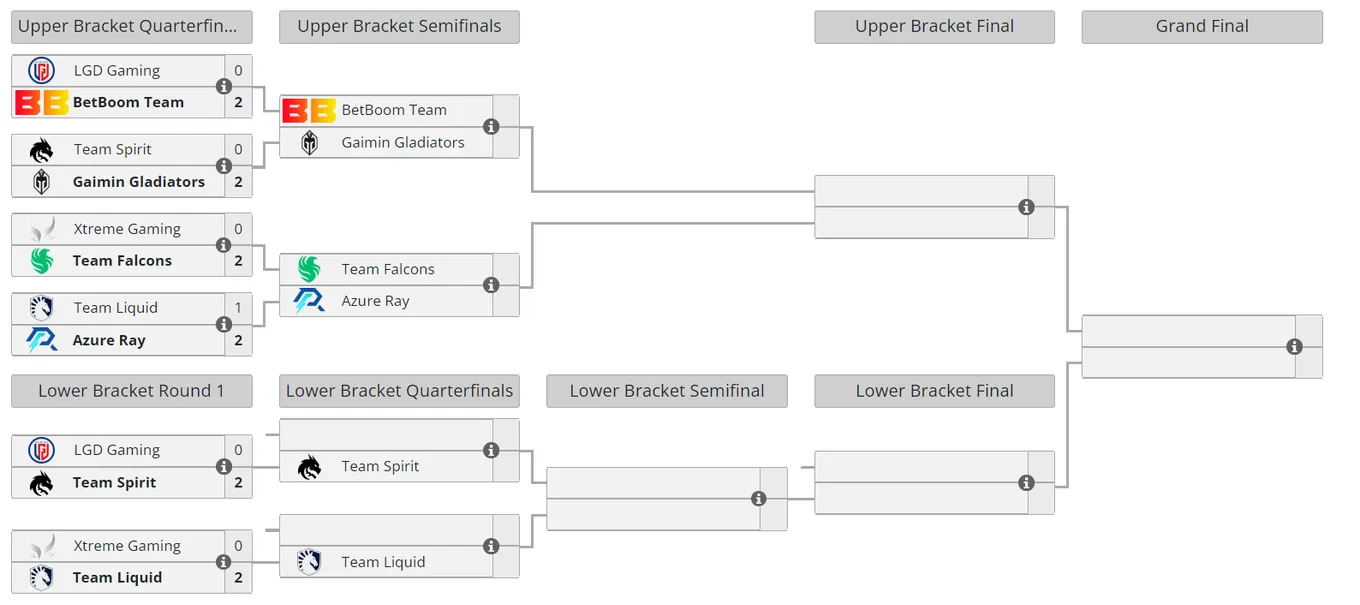Screen dimensions: 1360x605
Task: Open info for LGD vs Team Spirit lower round
Action: [224, 466]
